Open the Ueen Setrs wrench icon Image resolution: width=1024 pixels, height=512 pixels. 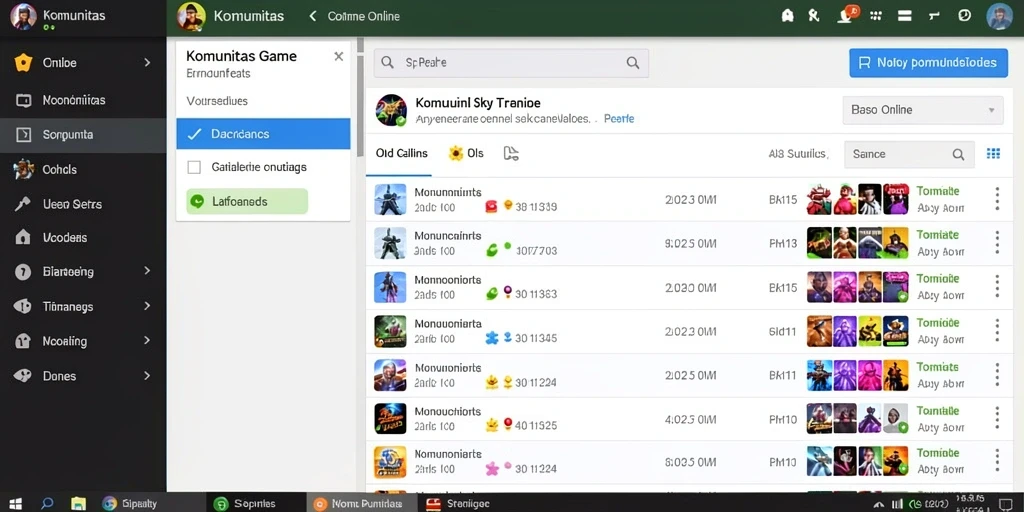(x=23, y=204)
